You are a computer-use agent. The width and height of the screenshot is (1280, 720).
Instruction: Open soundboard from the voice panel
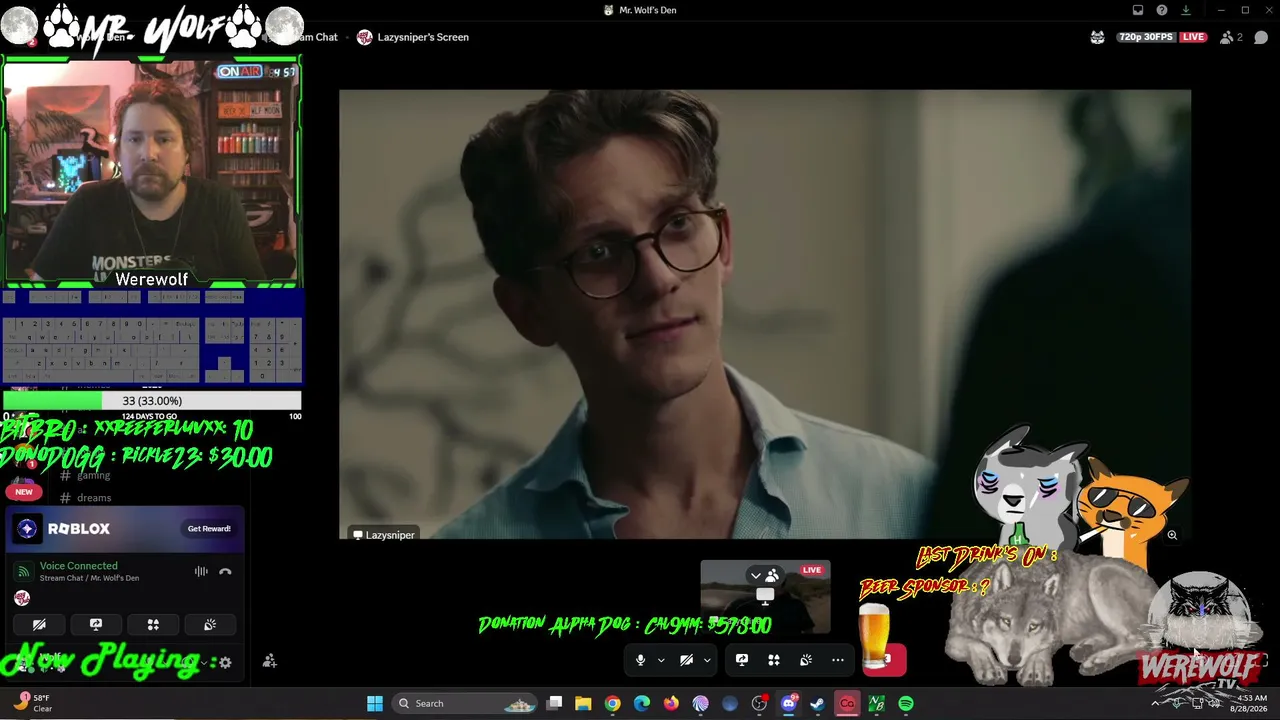(x=210, y=625)
